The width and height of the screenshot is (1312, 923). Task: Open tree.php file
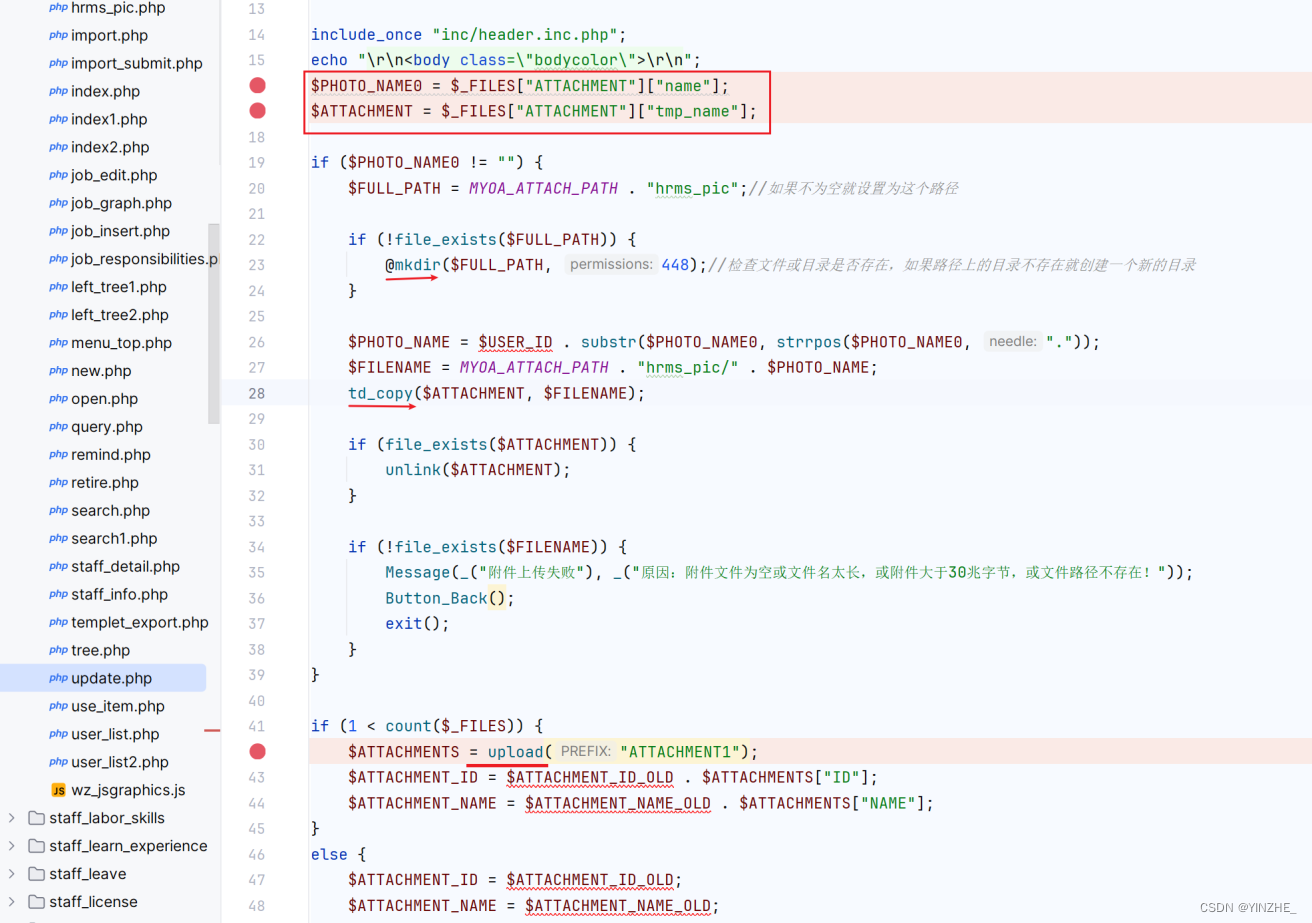pos(101,652)
